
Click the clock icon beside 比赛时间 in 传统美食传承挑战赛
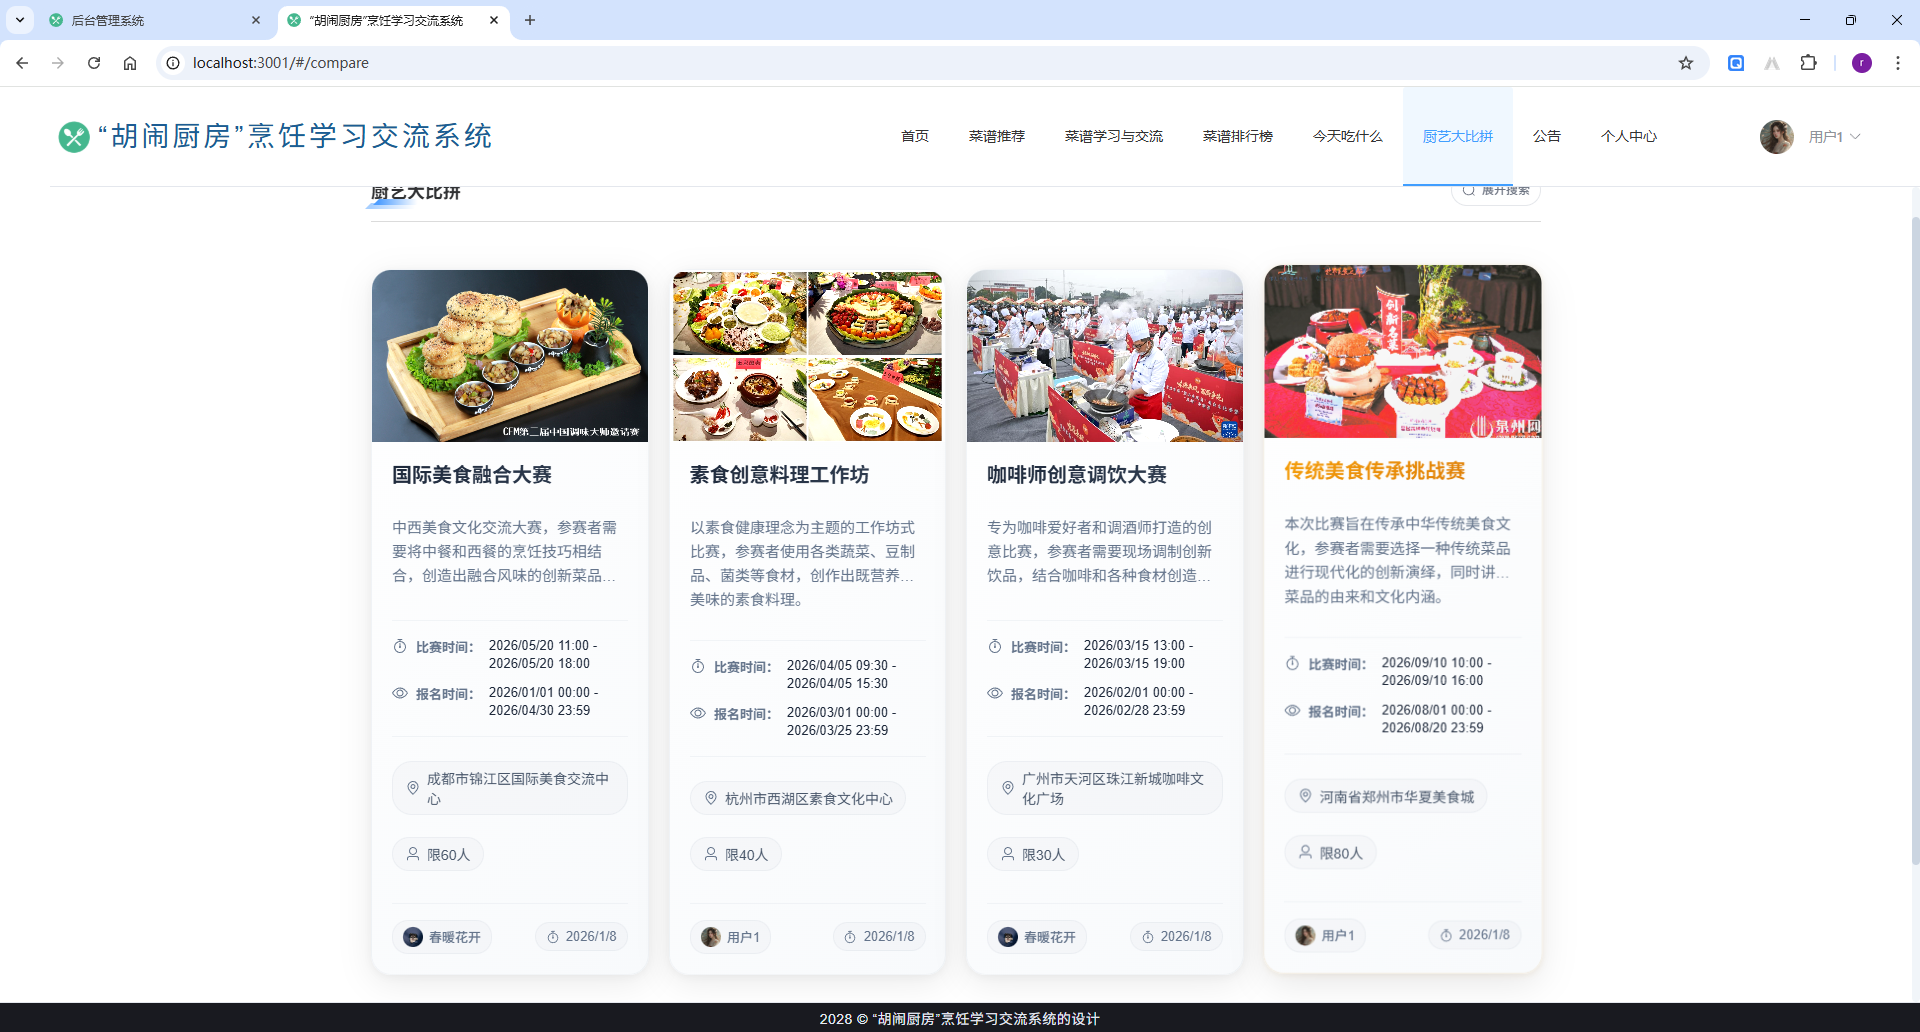click(x=1292, y=664)
